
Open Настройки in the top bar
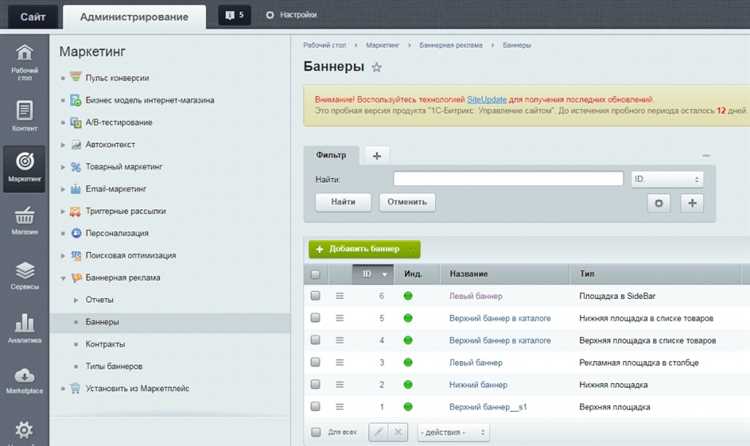point(291,15)
